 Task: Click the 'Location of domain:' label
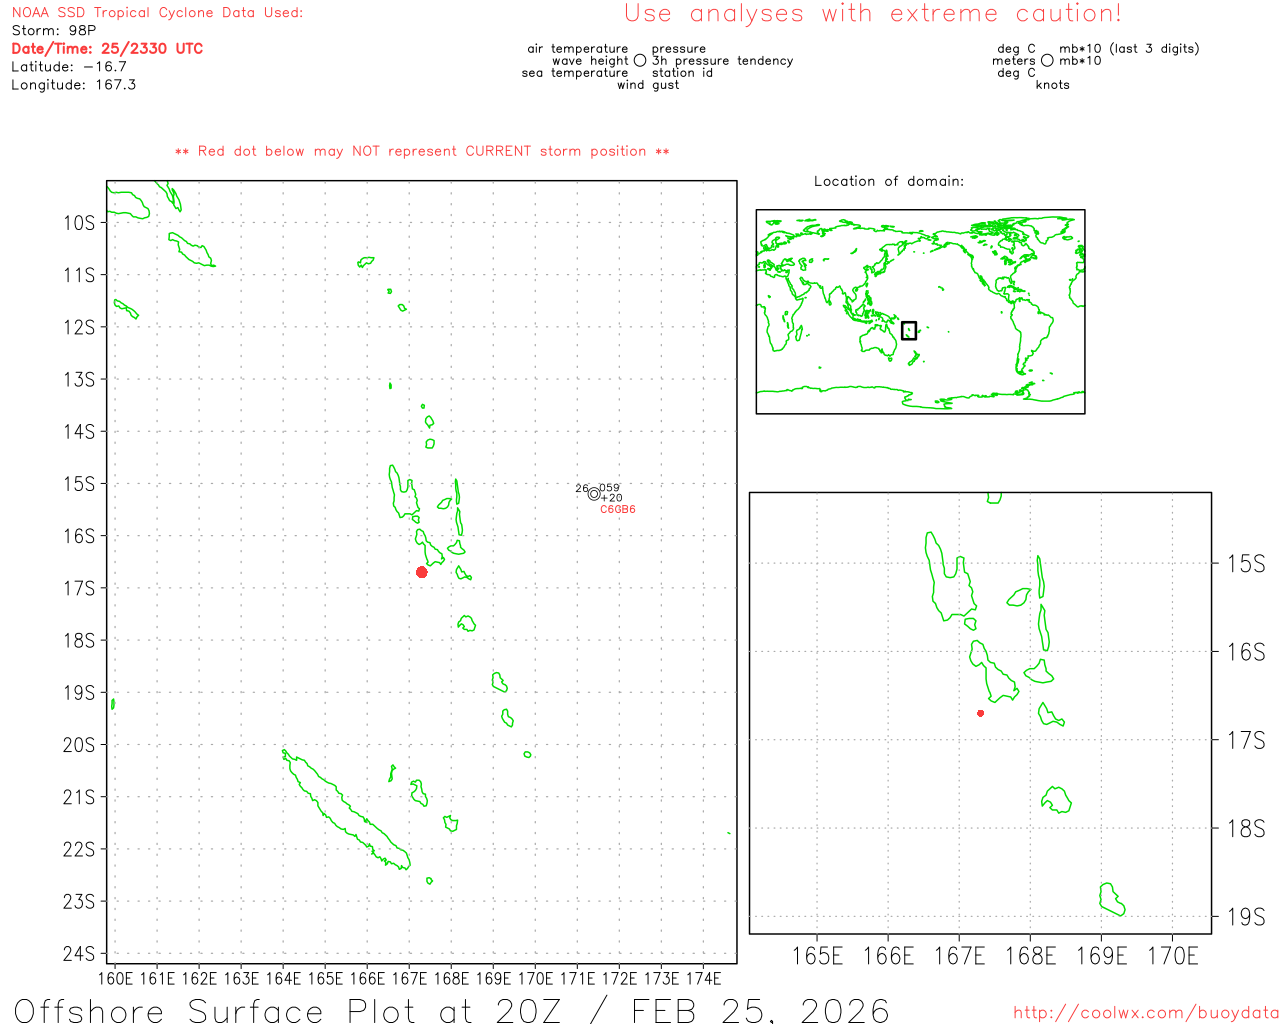(x=888, y=182)
